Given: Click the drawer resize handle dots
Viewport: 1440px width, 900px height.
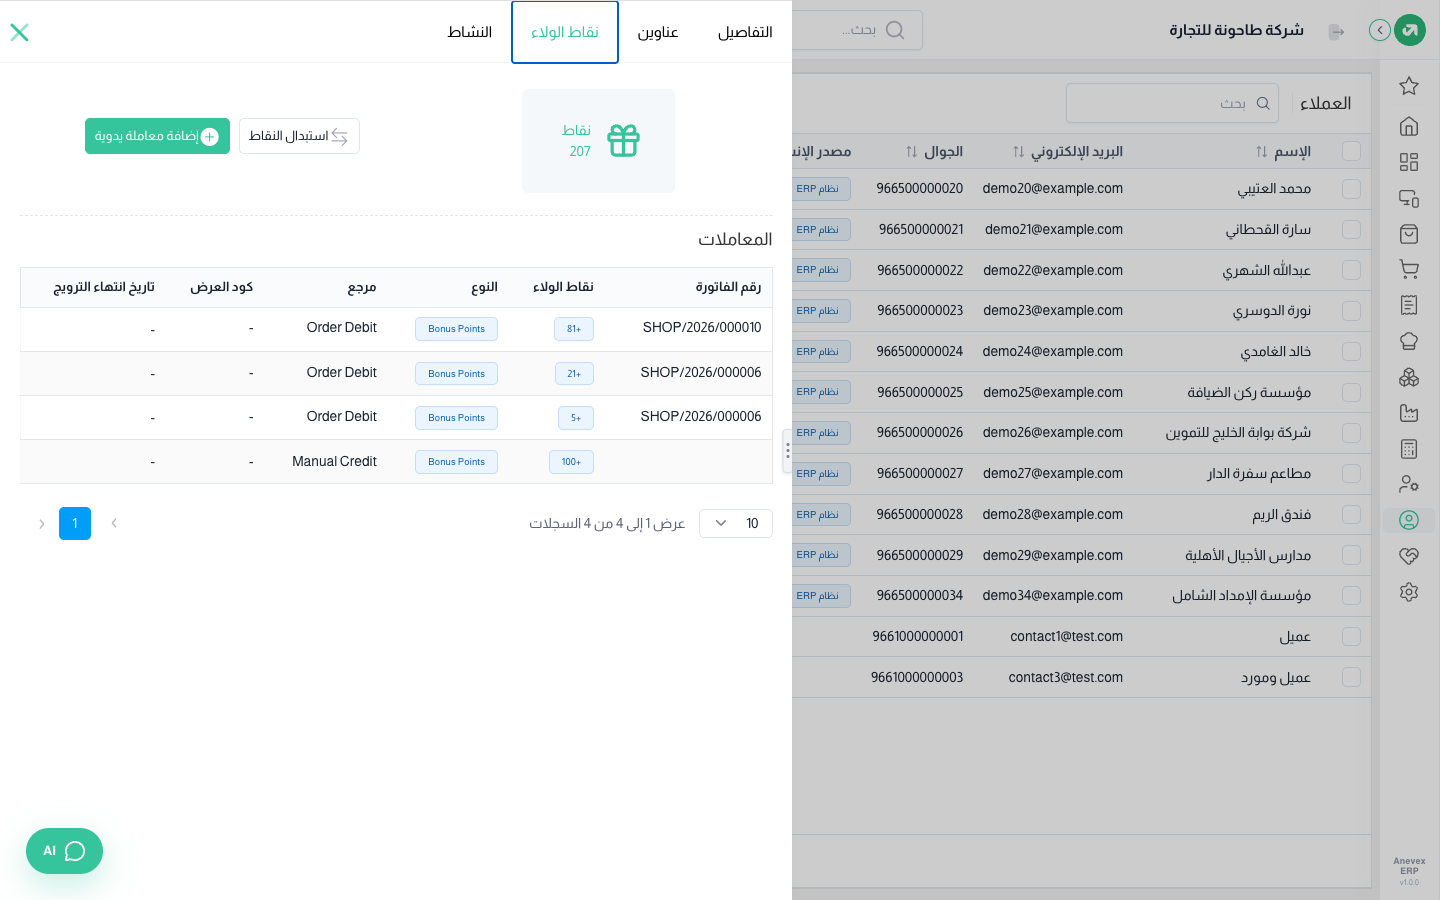Looking at the screenshot, I should tap(787, 451).
